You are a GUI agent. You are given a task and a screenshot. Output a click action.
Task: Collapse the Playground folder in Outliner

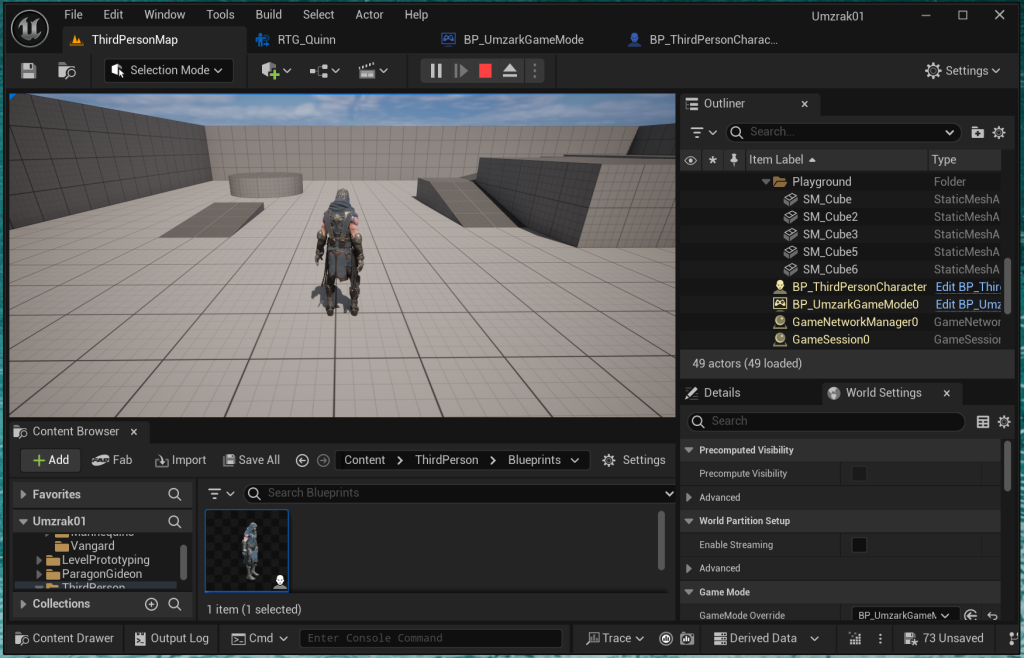[765, 182]
